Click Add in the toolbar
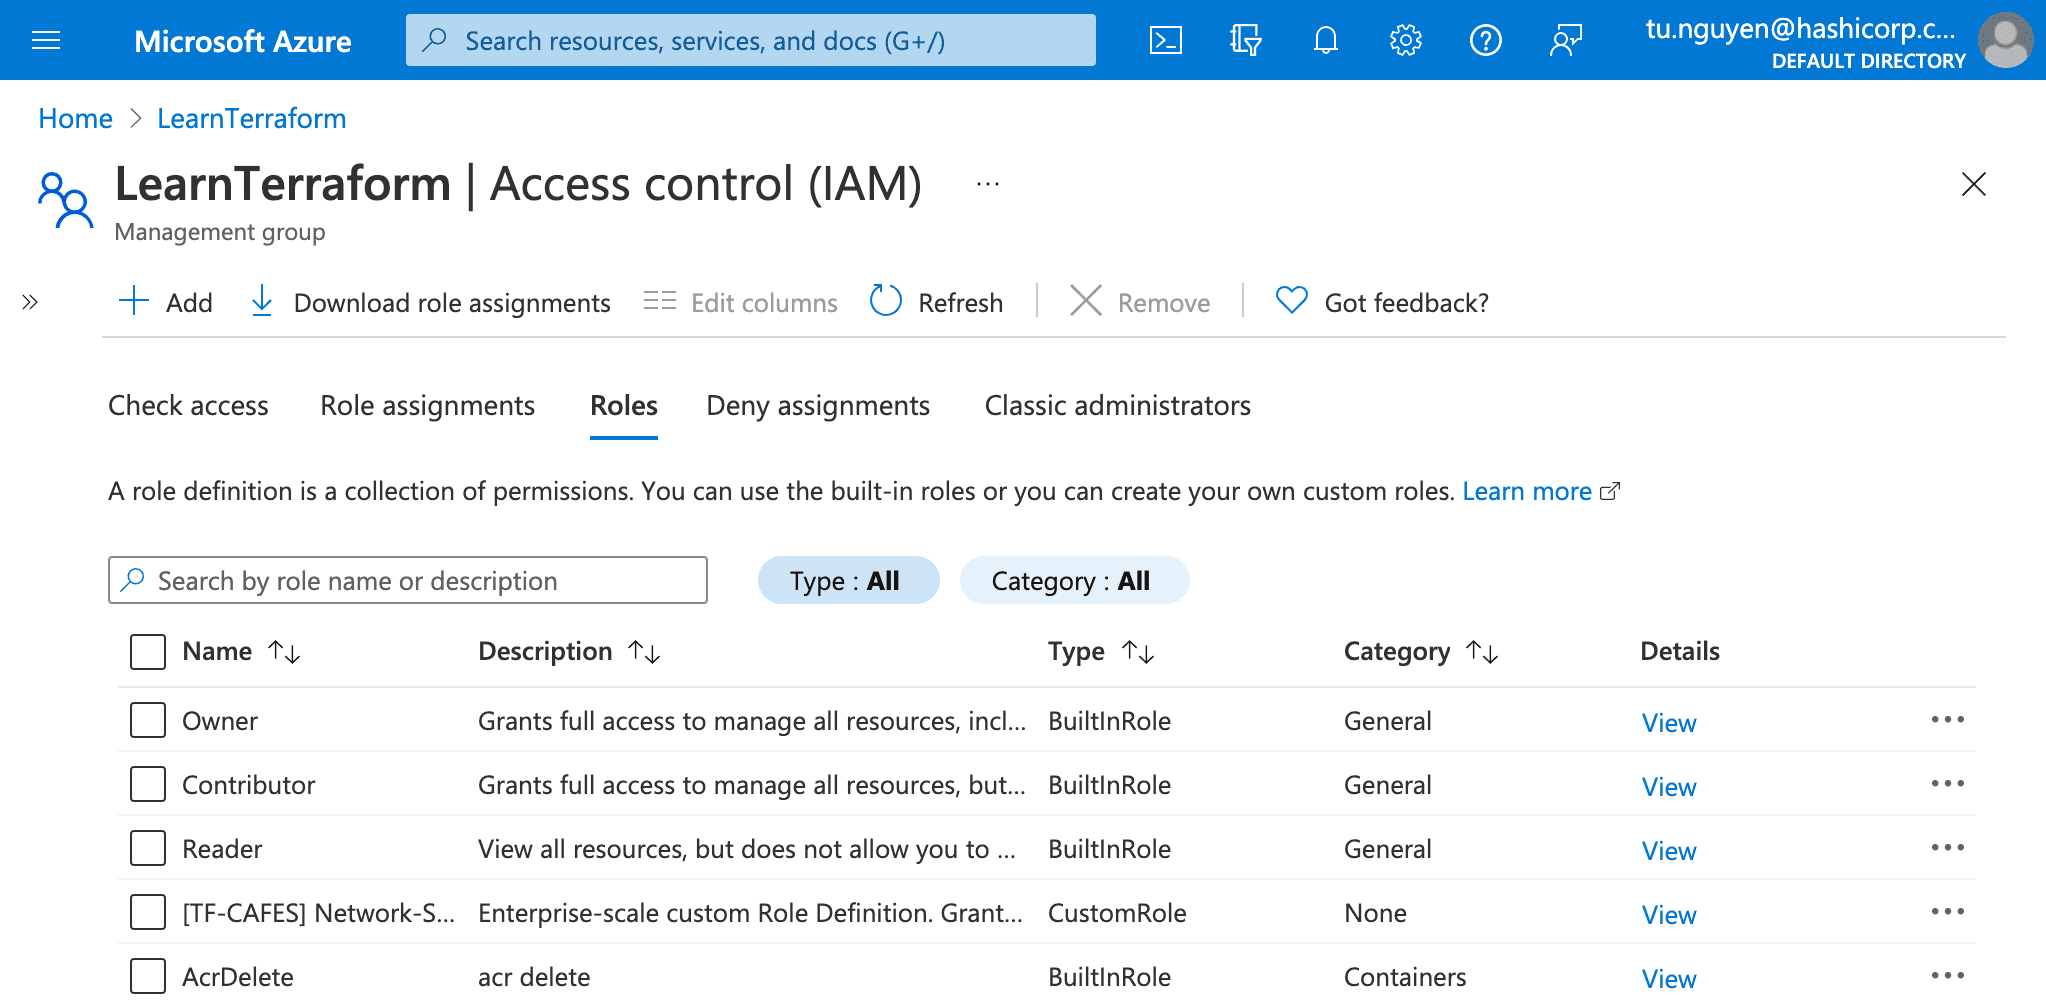 166,302
